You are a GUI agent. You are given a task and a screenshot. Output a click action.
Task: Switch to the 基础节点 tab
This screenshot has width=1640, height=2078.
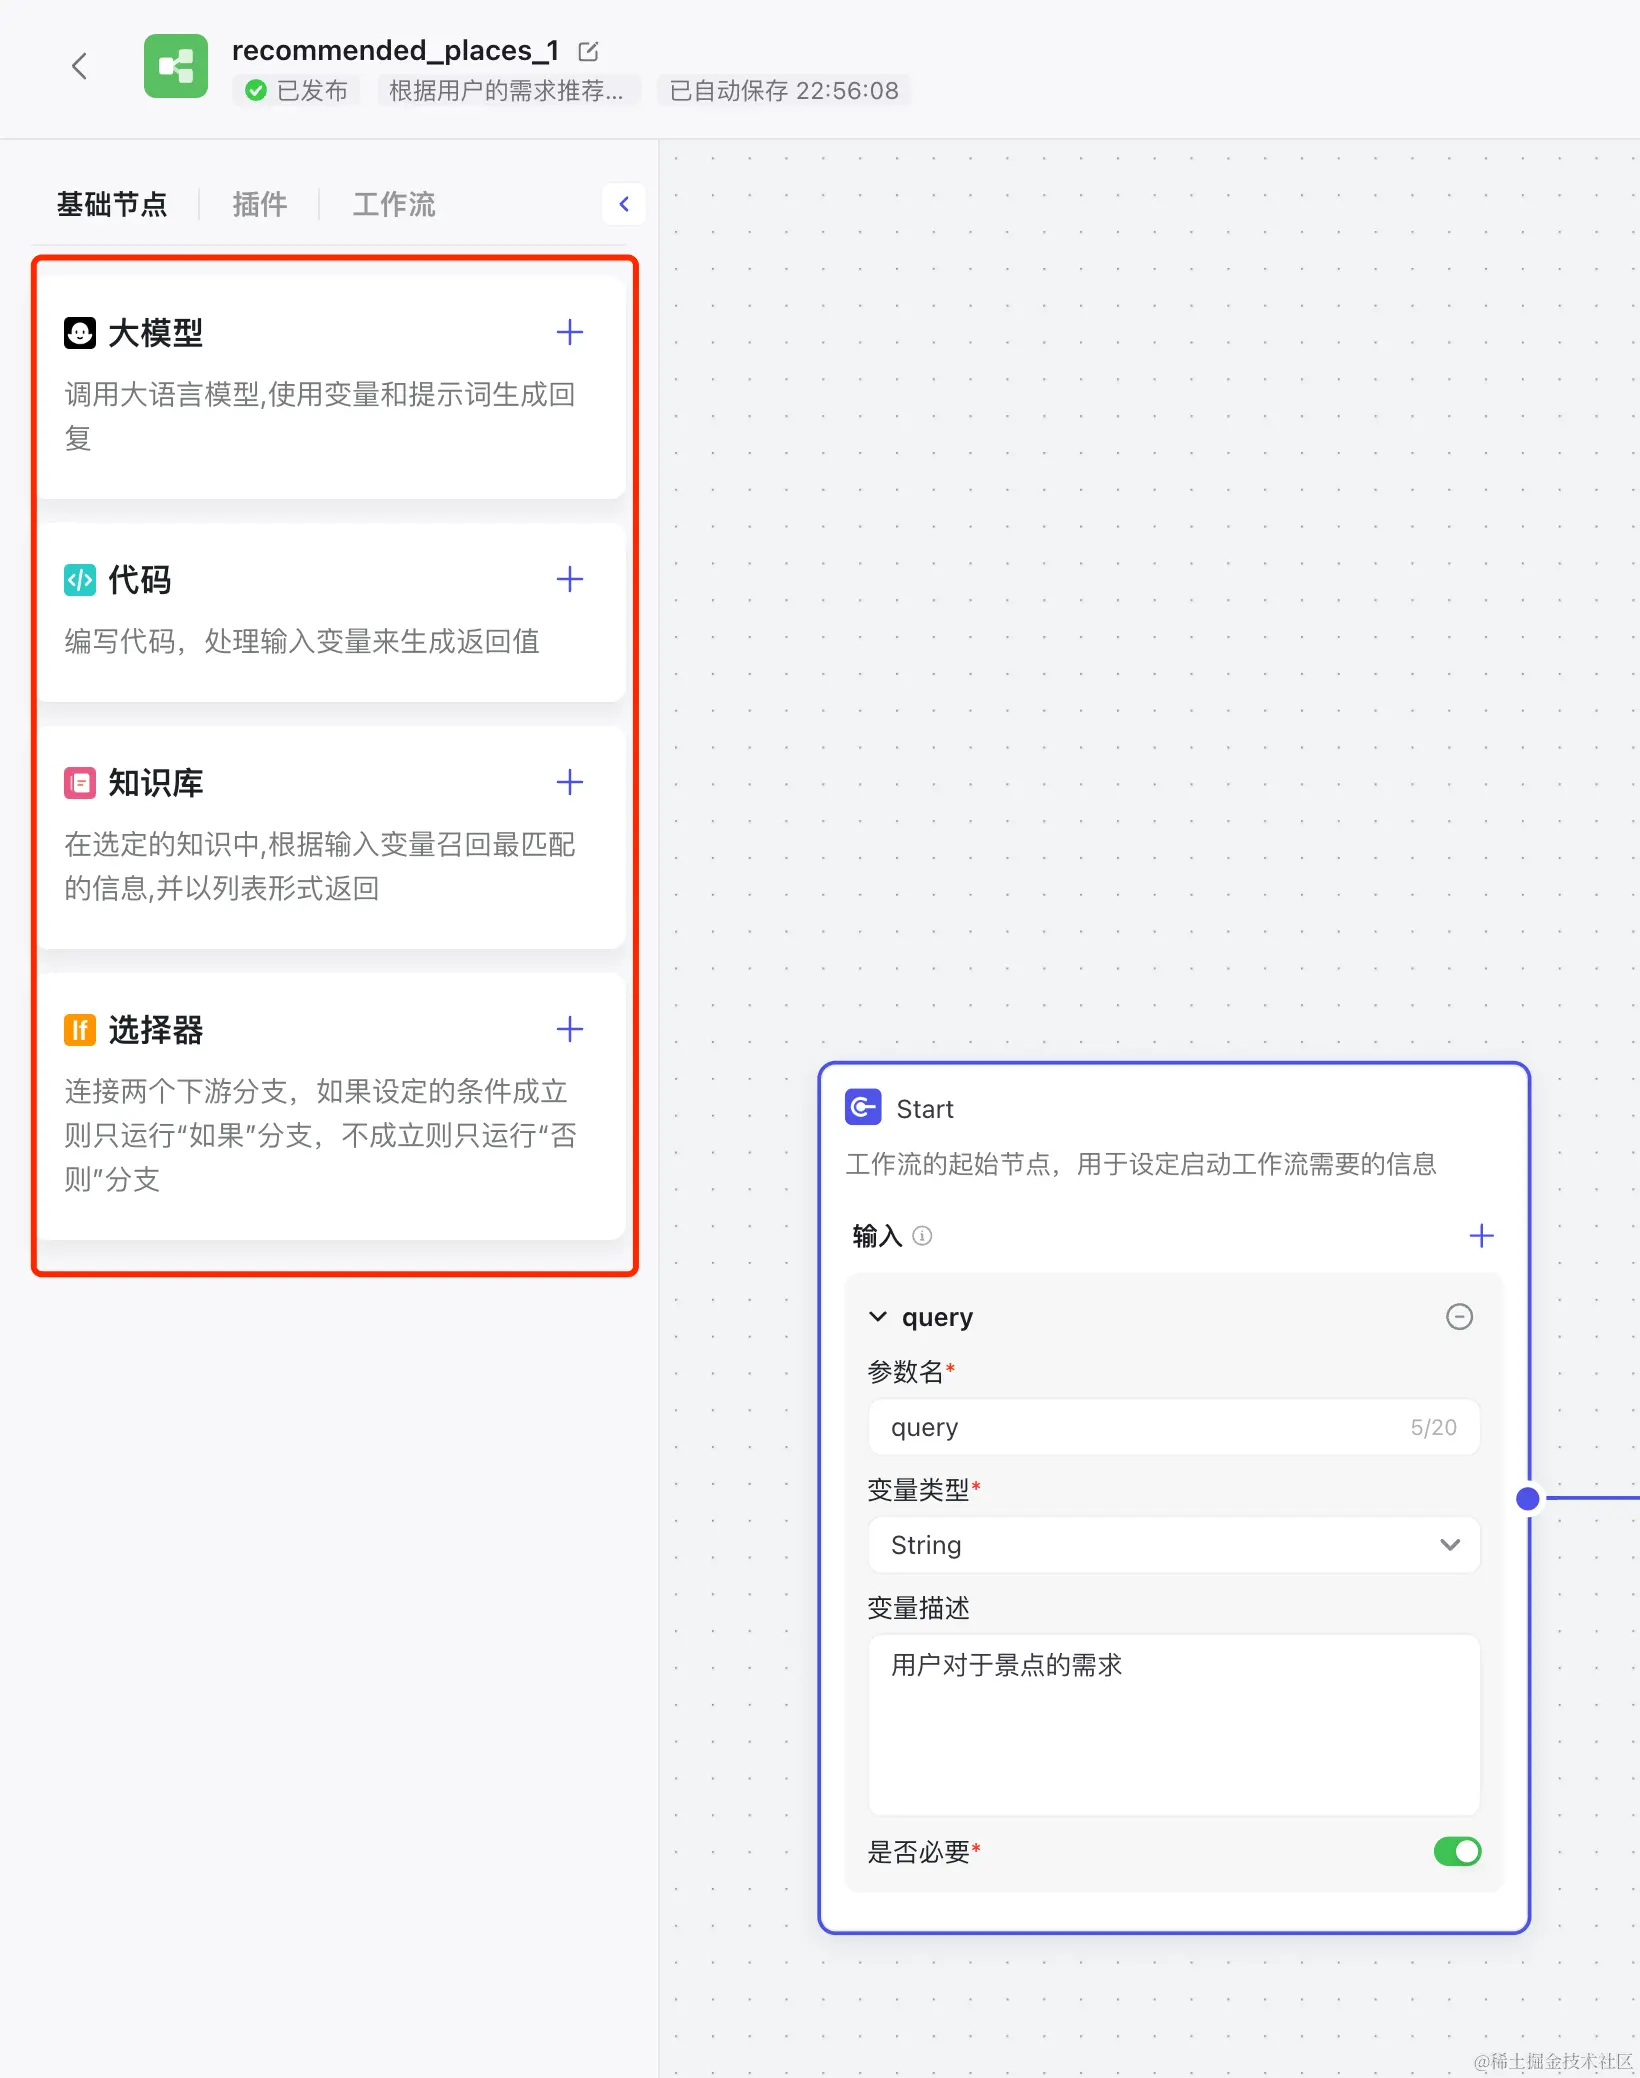112,204
